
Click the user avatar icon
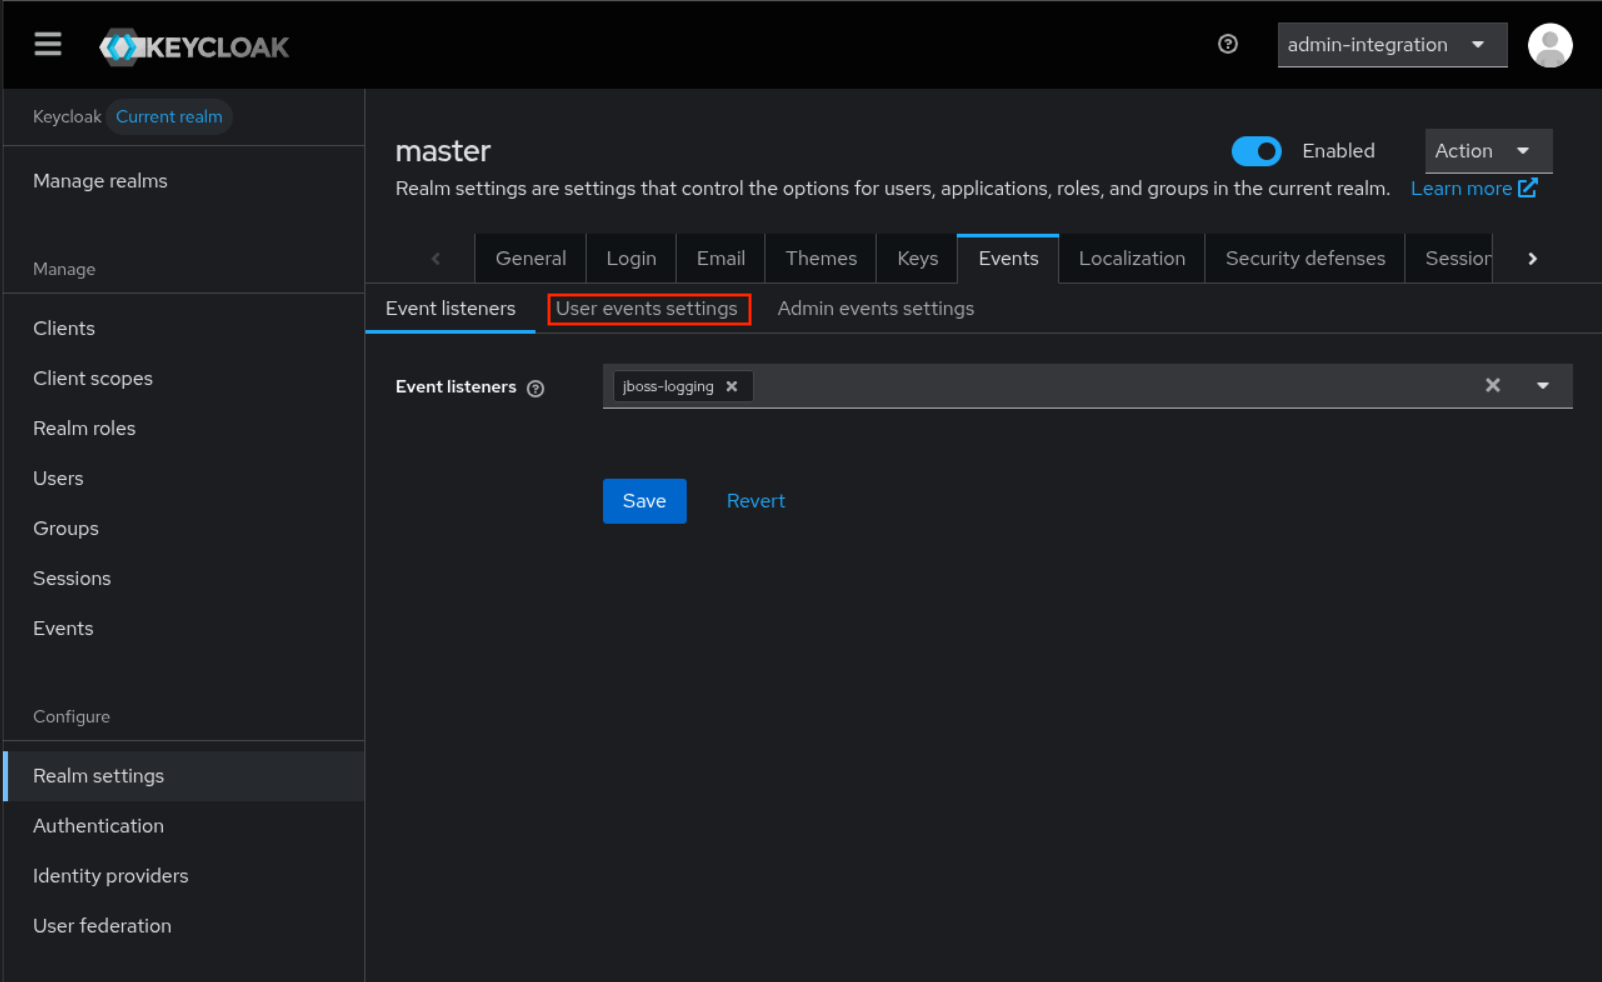[x=1549, y=46]
